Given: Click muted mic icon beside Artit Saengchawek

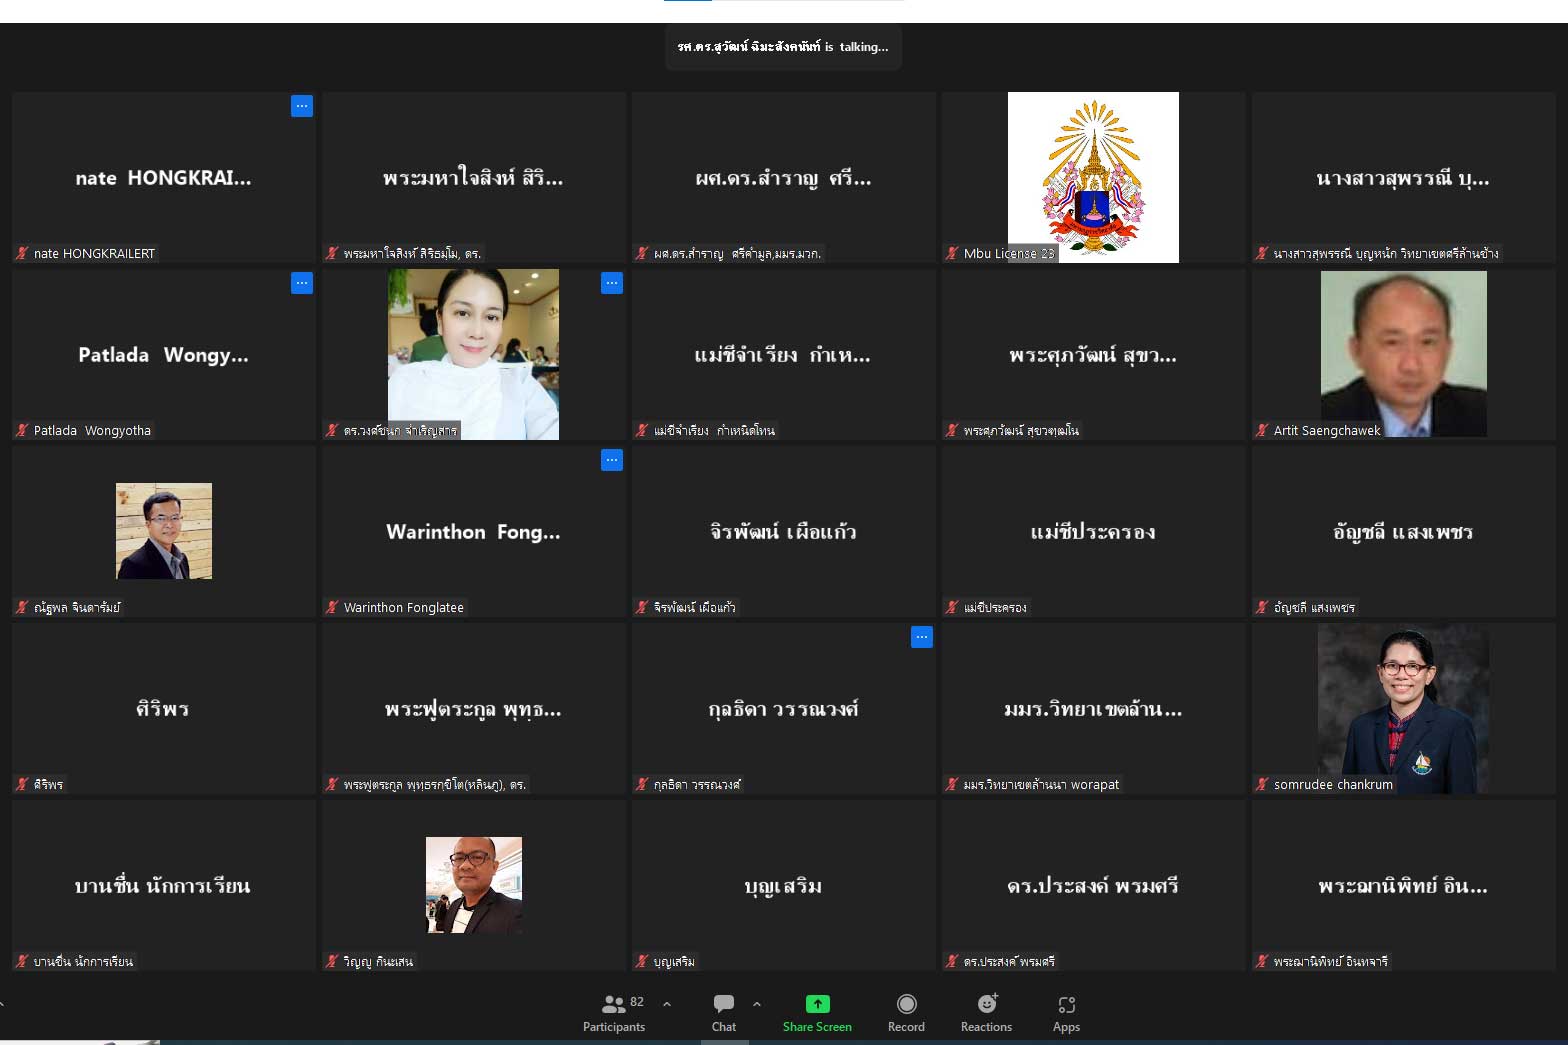Looking at the screenshot, I should coord(1262,431).
